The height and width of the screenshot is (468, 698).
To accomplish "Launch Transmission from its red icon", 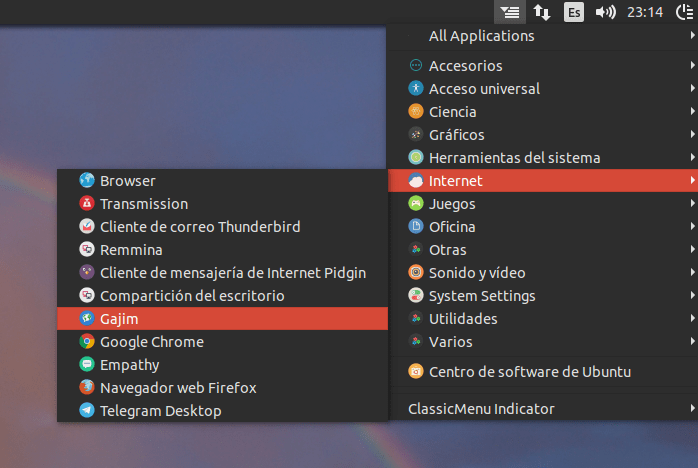I will pos(87,204).
